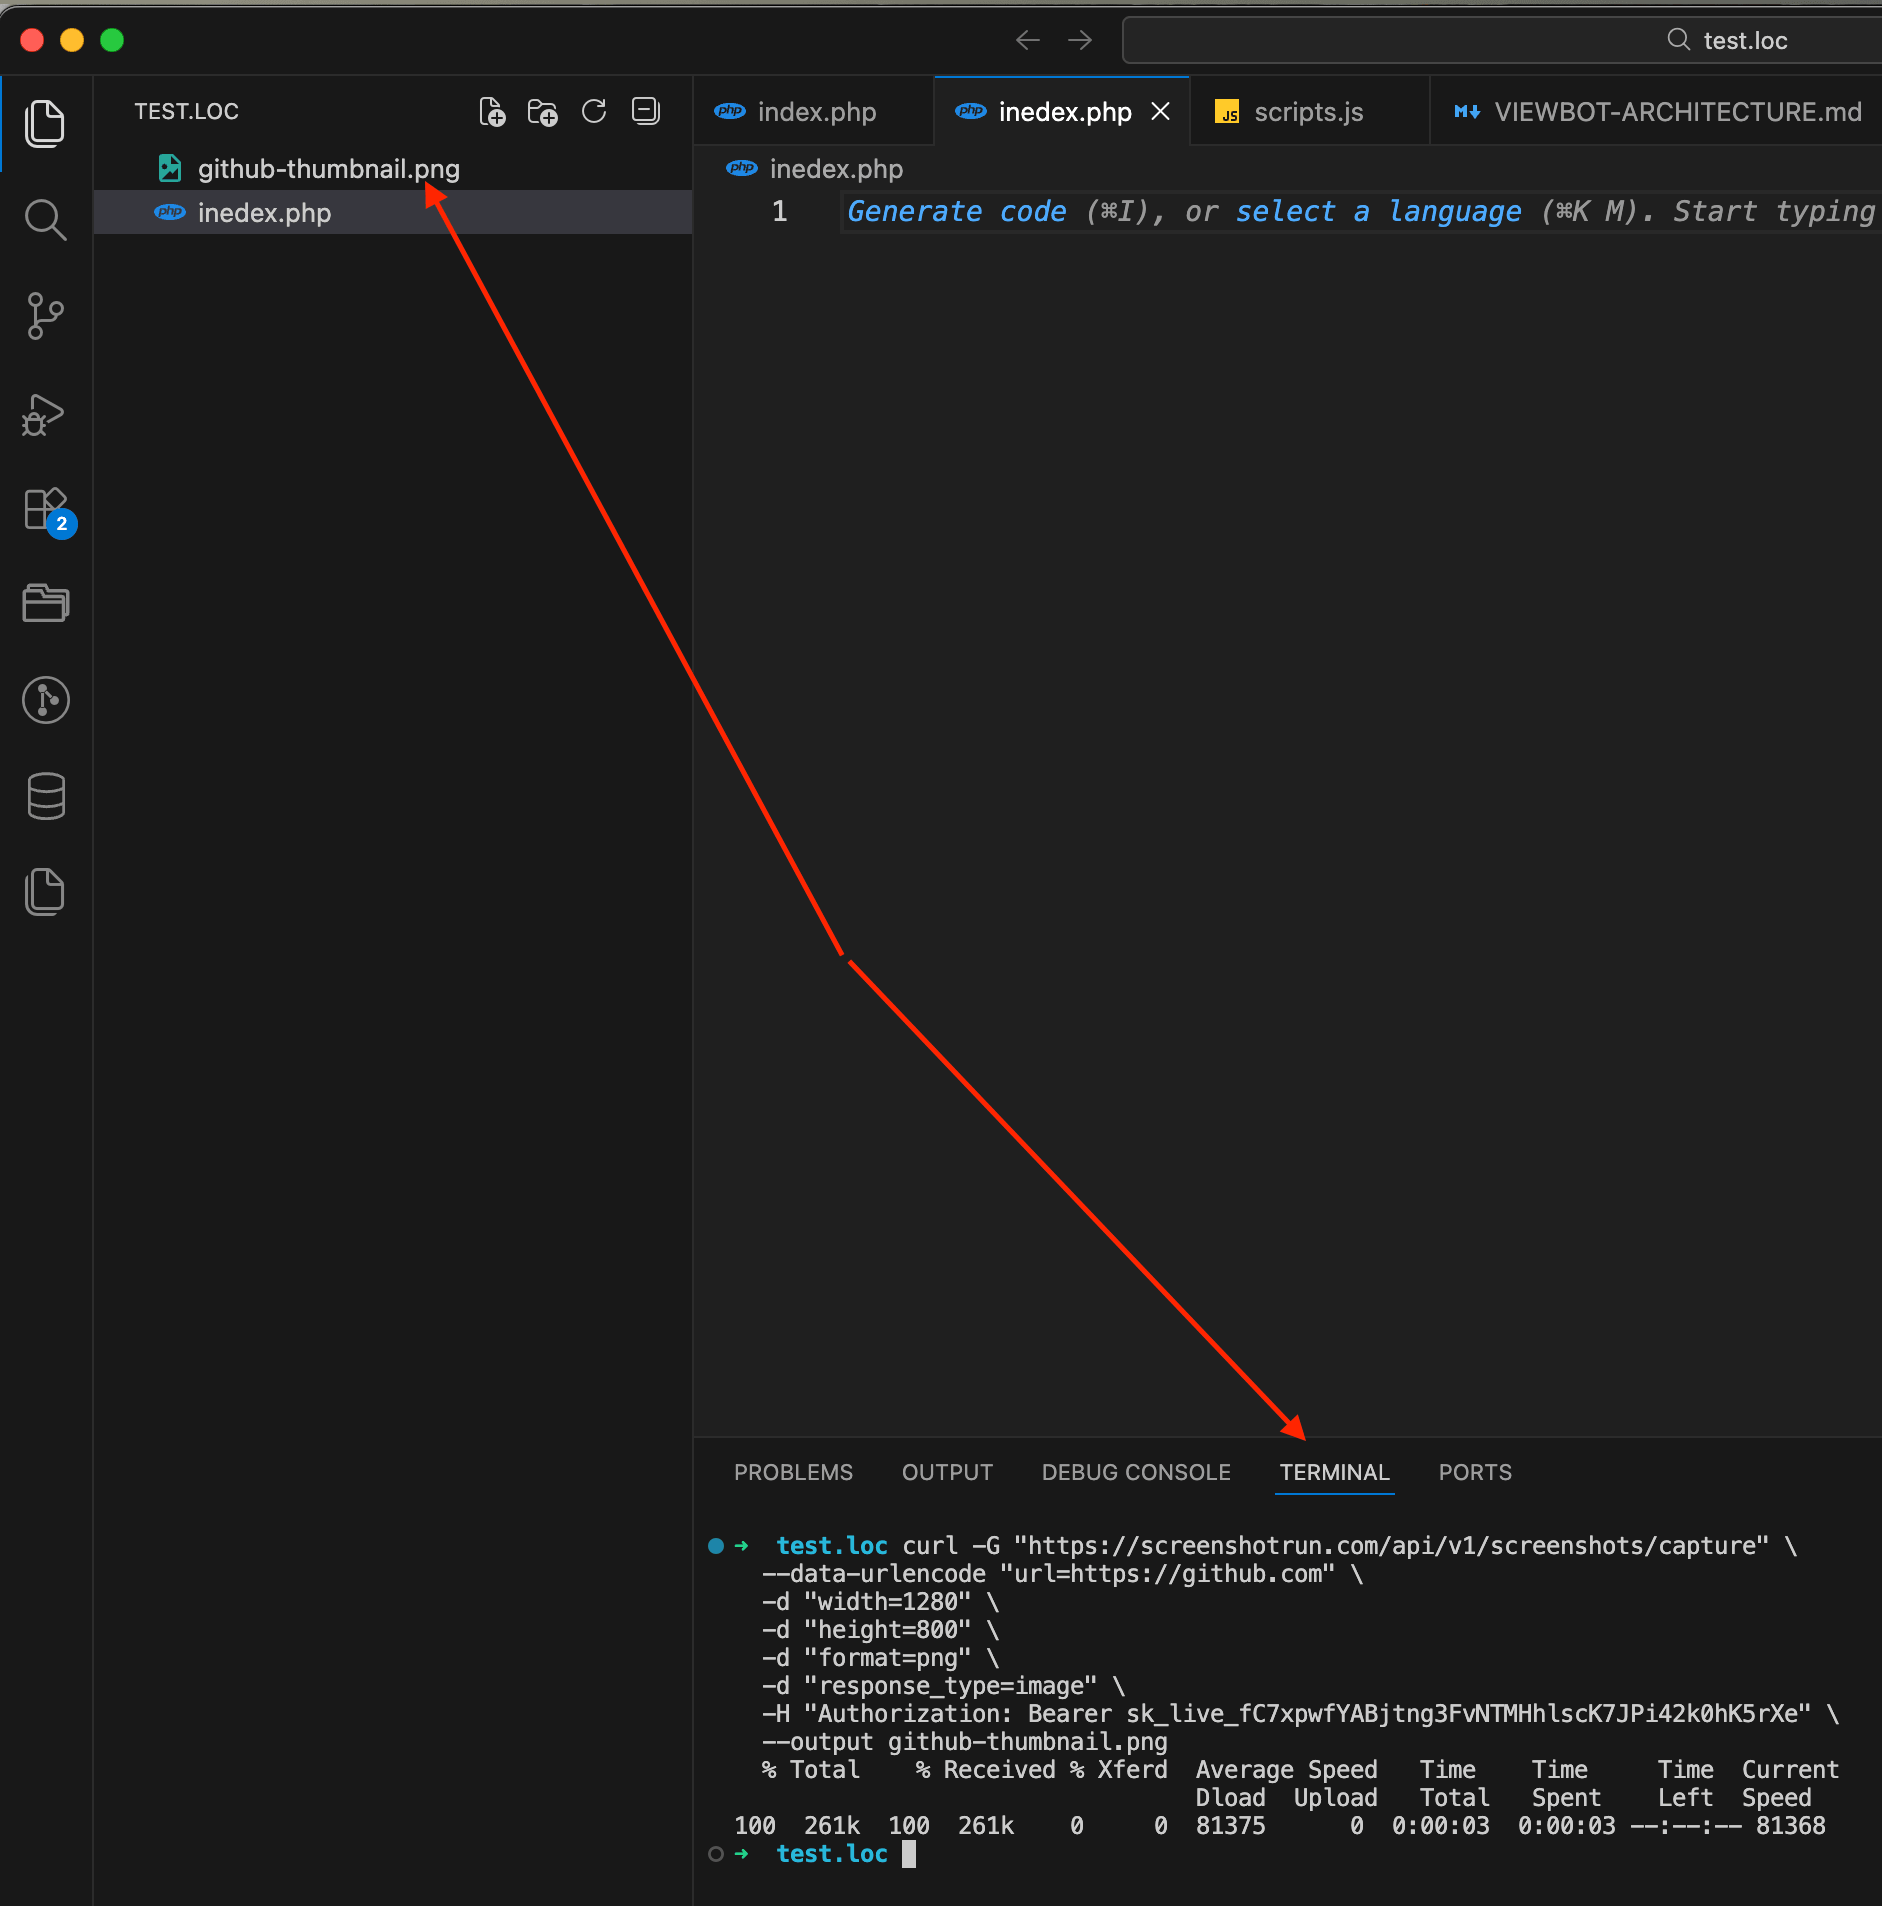1882x1906 pixels.
Task: Refresh the Explorer file list
Action: [594, 112]
